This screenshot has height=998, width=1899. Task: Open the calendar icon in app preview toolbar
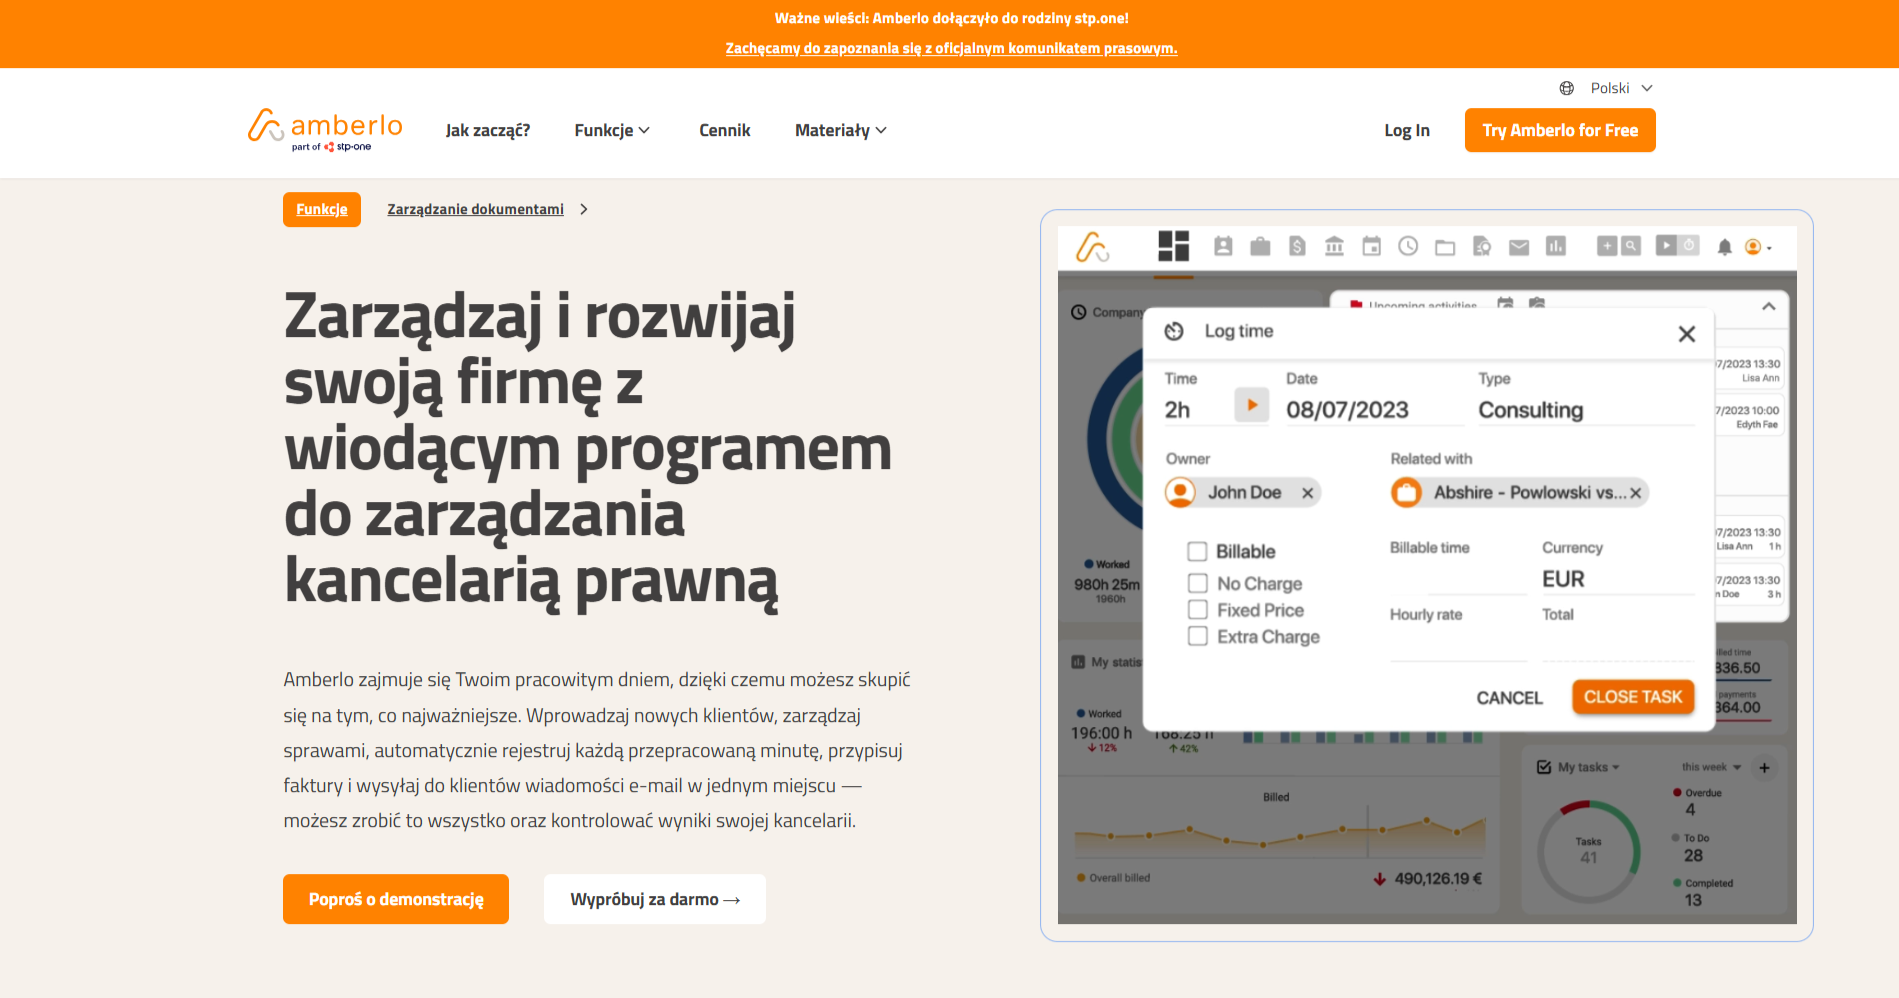pyautogui.click(x=1371, y=246)
